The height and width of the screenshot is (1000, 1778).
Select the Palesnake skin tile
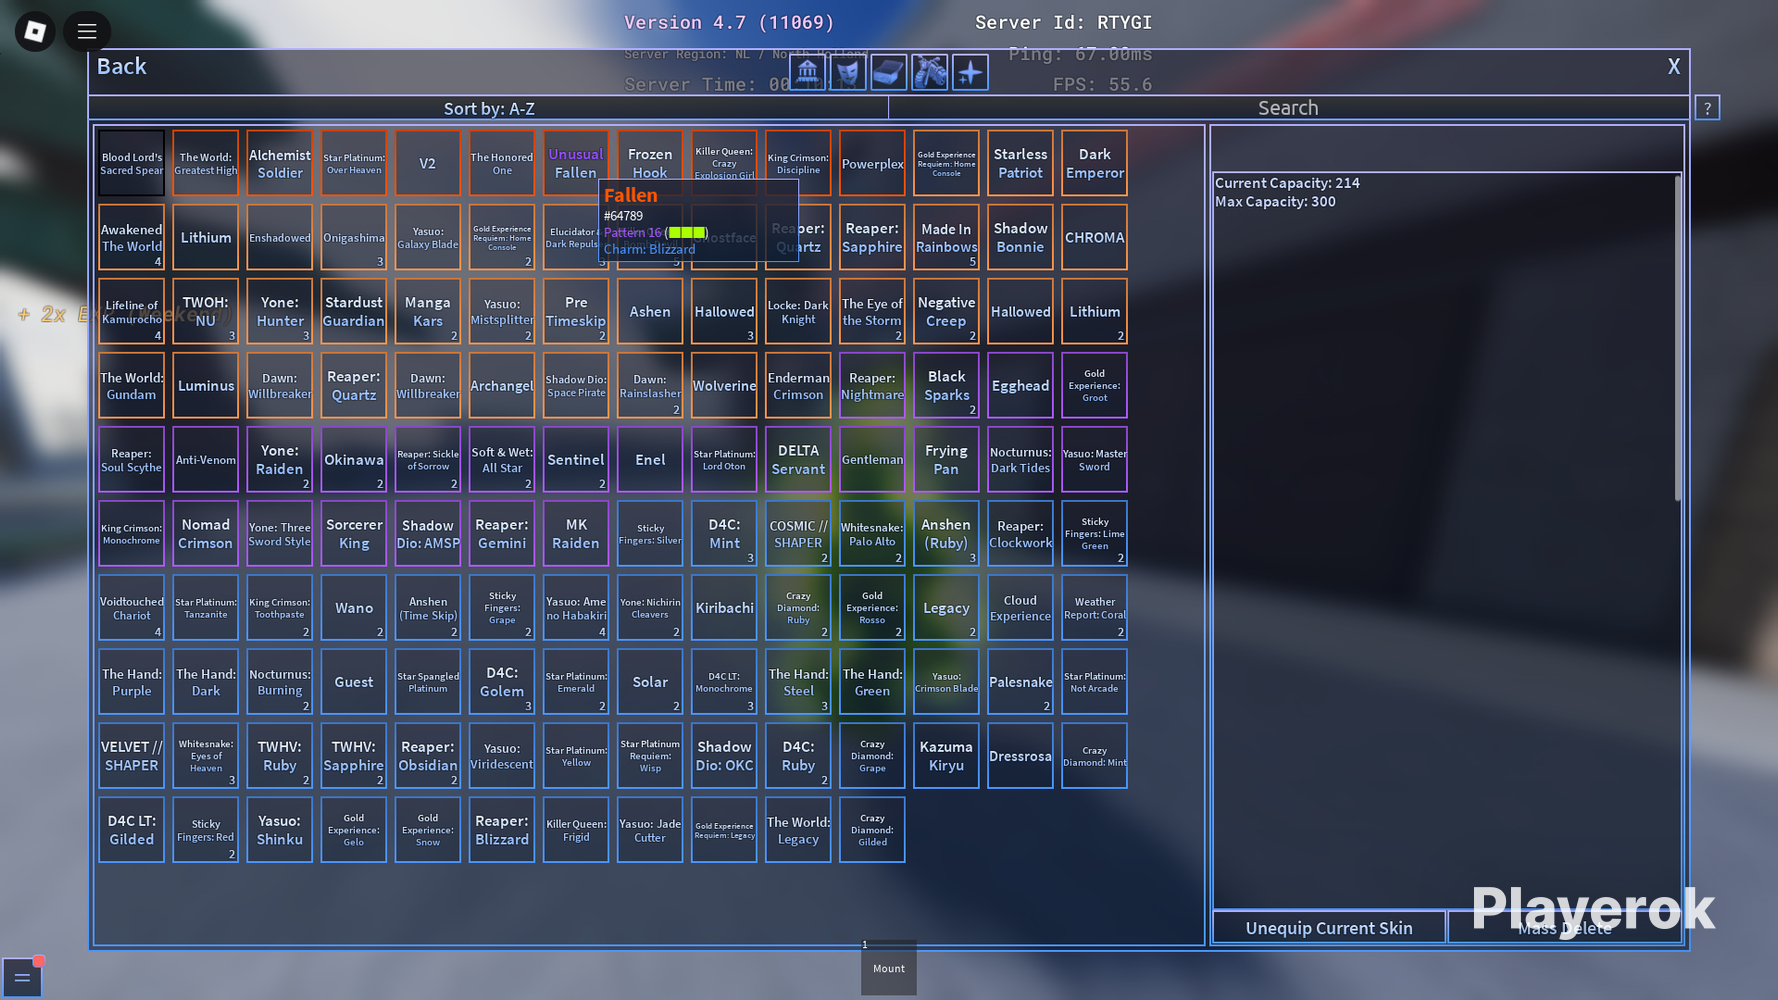[x=1020, y=681]
